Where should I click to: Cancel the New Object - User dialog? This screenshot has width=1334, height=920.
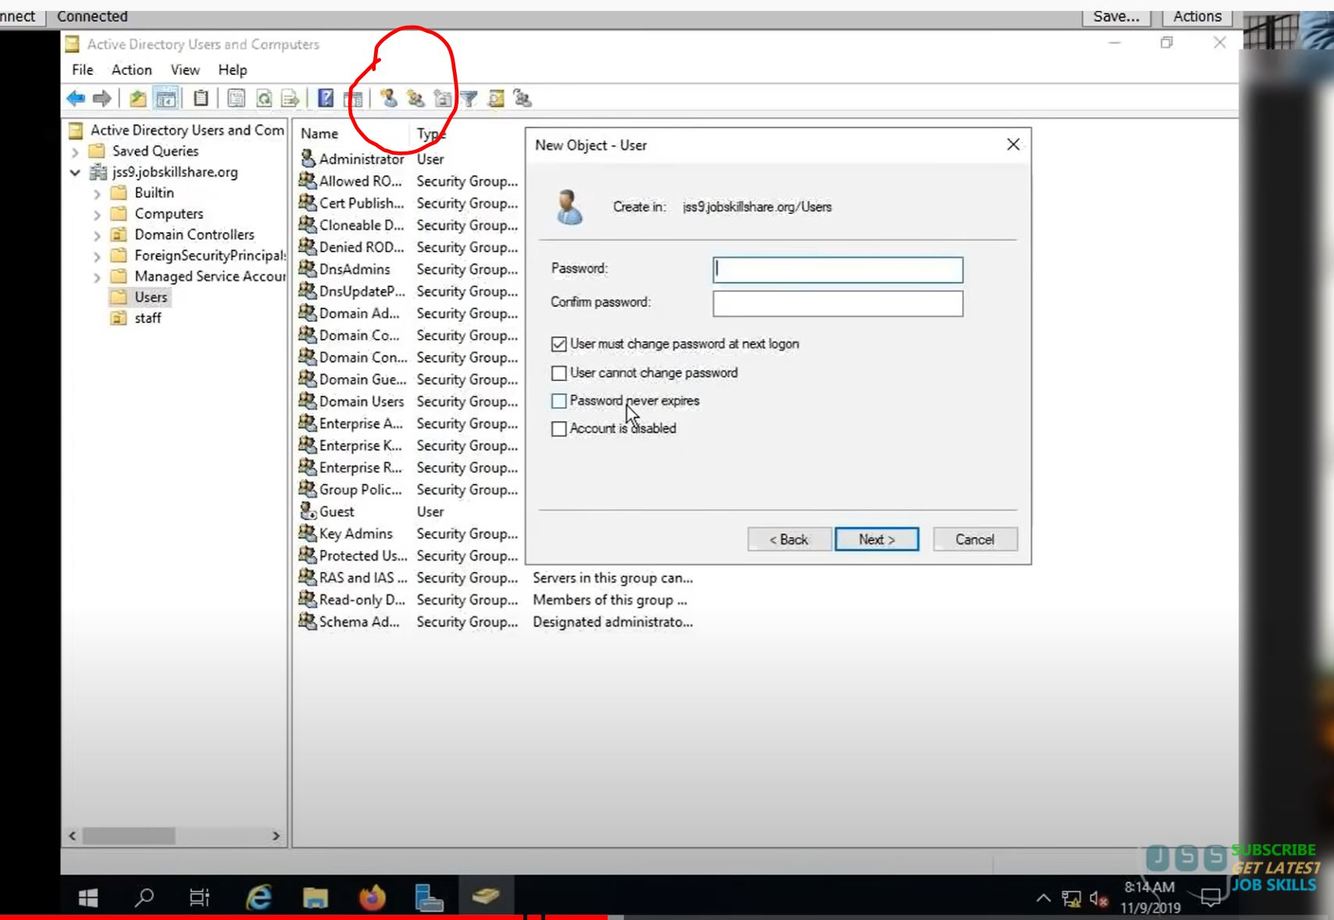975,540
